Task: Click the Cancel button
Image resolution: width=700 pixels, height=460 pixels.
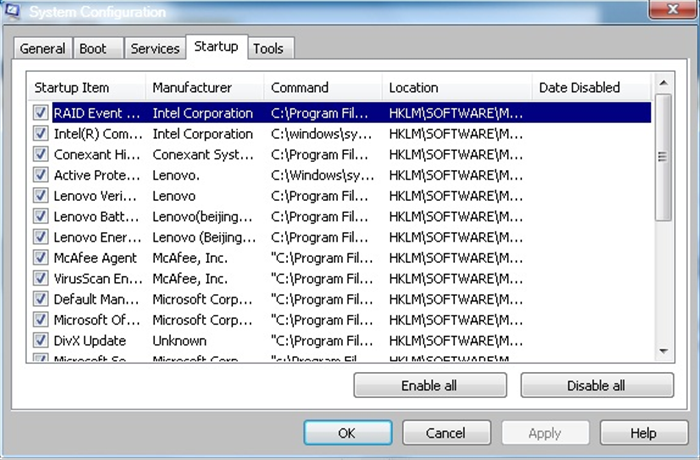Action: (446, 433)
